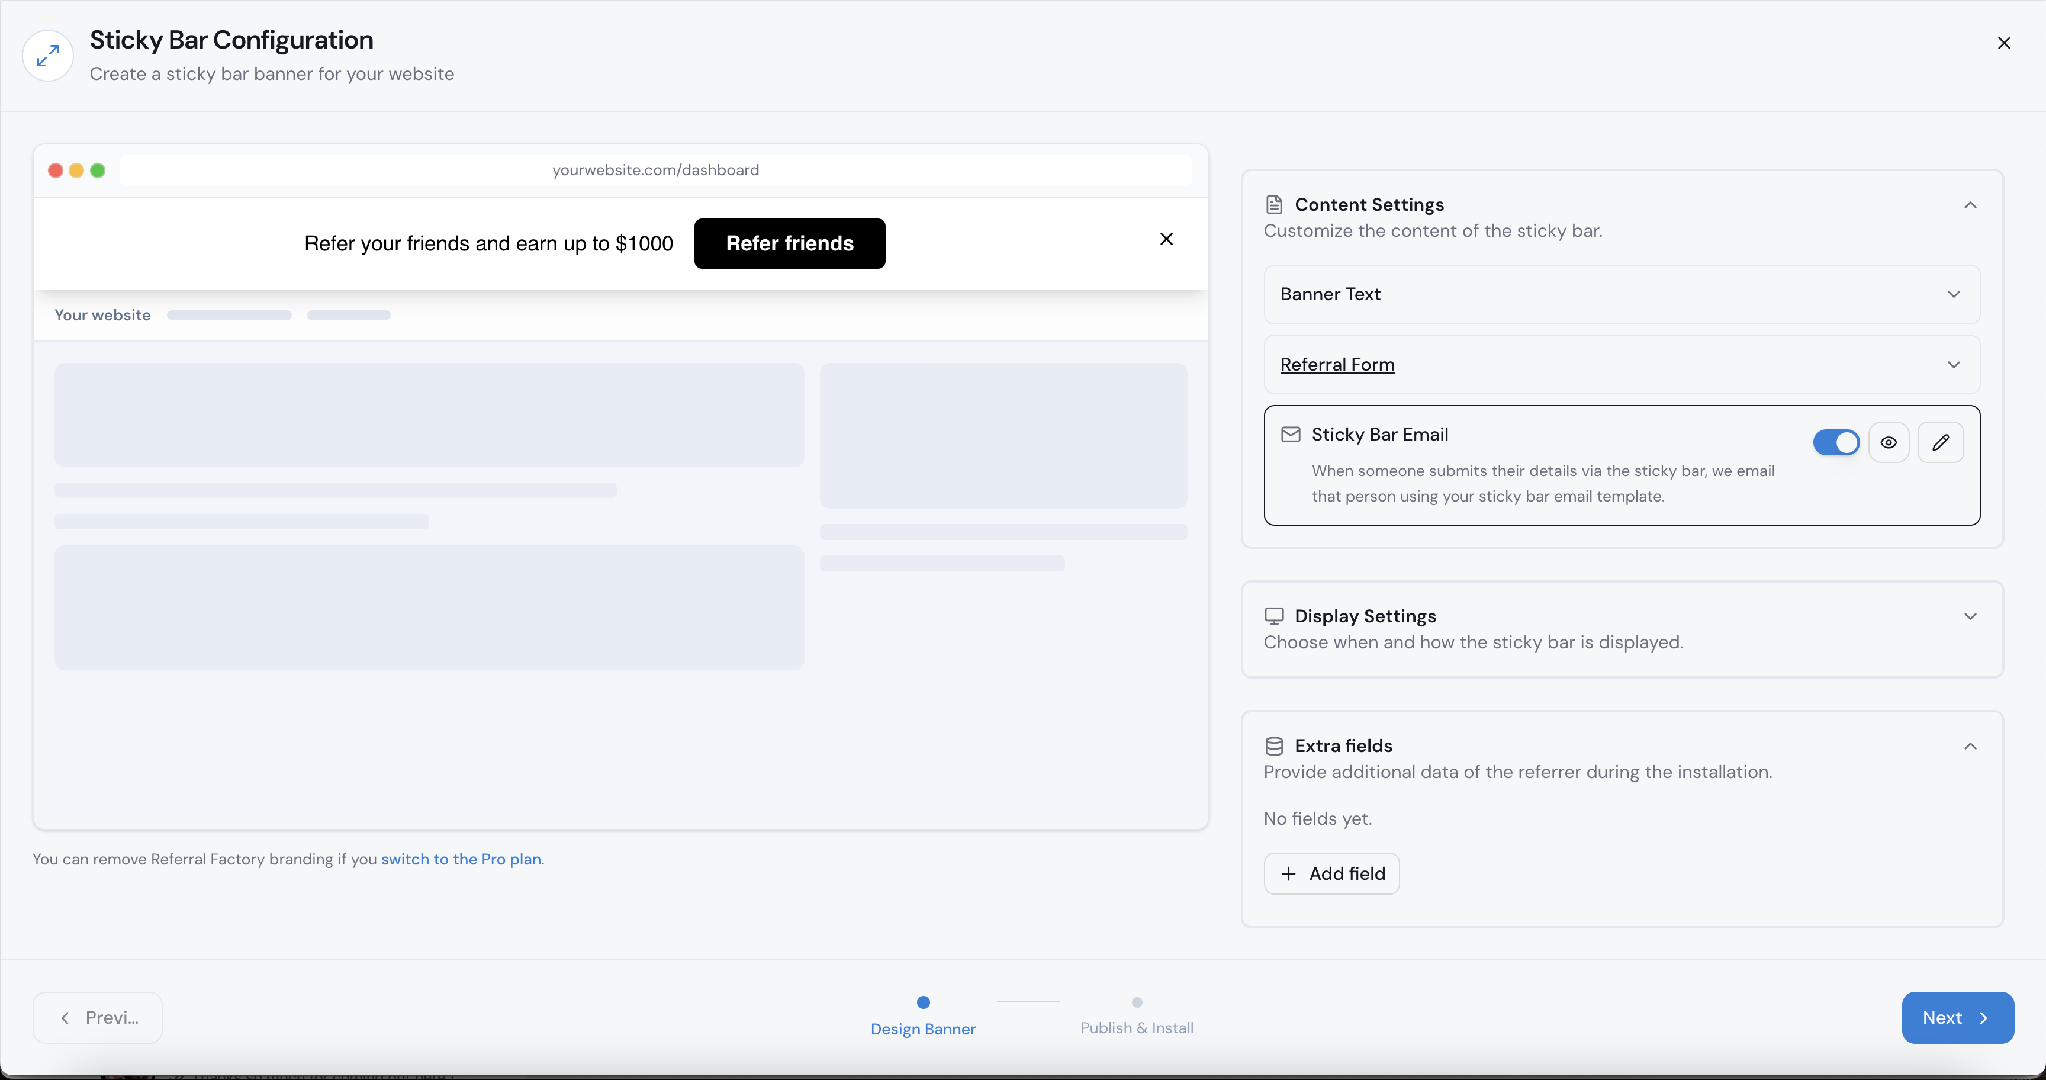Screen dimensions: 2046x1080
Task: Close the Sticky Bar Configuration dialog
Action: click(x=2004, y=43)
